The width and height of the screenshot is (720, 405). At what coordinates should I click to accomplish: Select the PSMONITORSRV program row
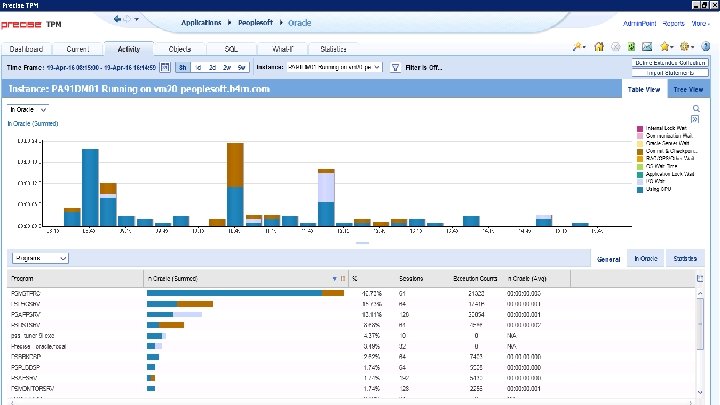pos(351,388)
